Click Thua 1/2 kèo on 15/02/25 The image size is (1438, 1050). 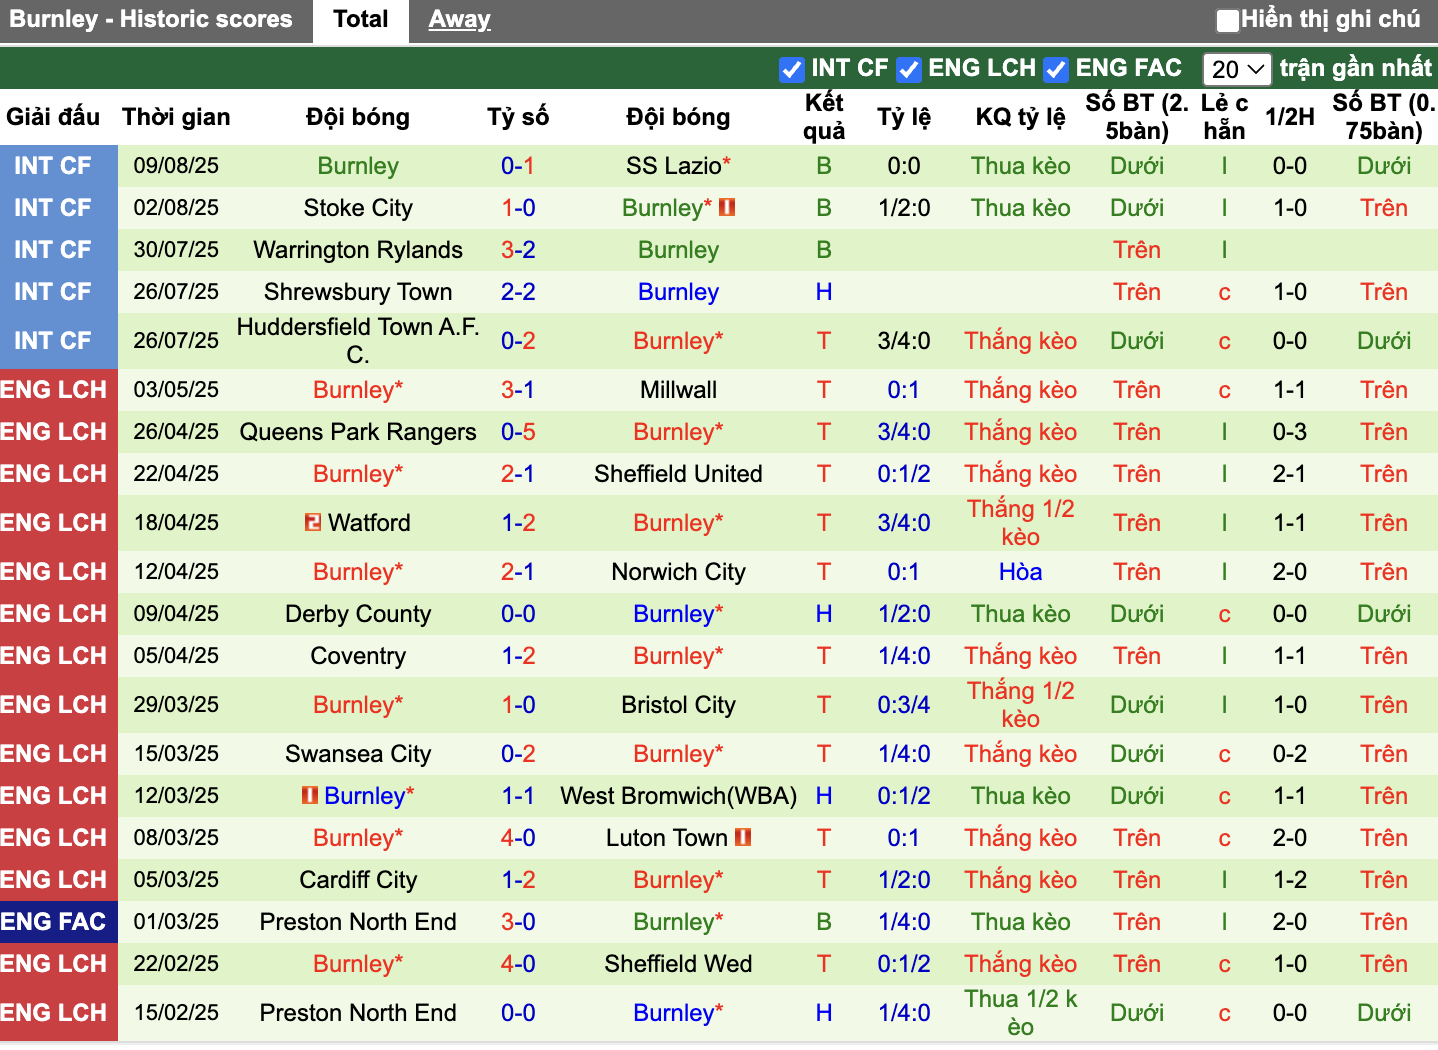point(1020,1013)
